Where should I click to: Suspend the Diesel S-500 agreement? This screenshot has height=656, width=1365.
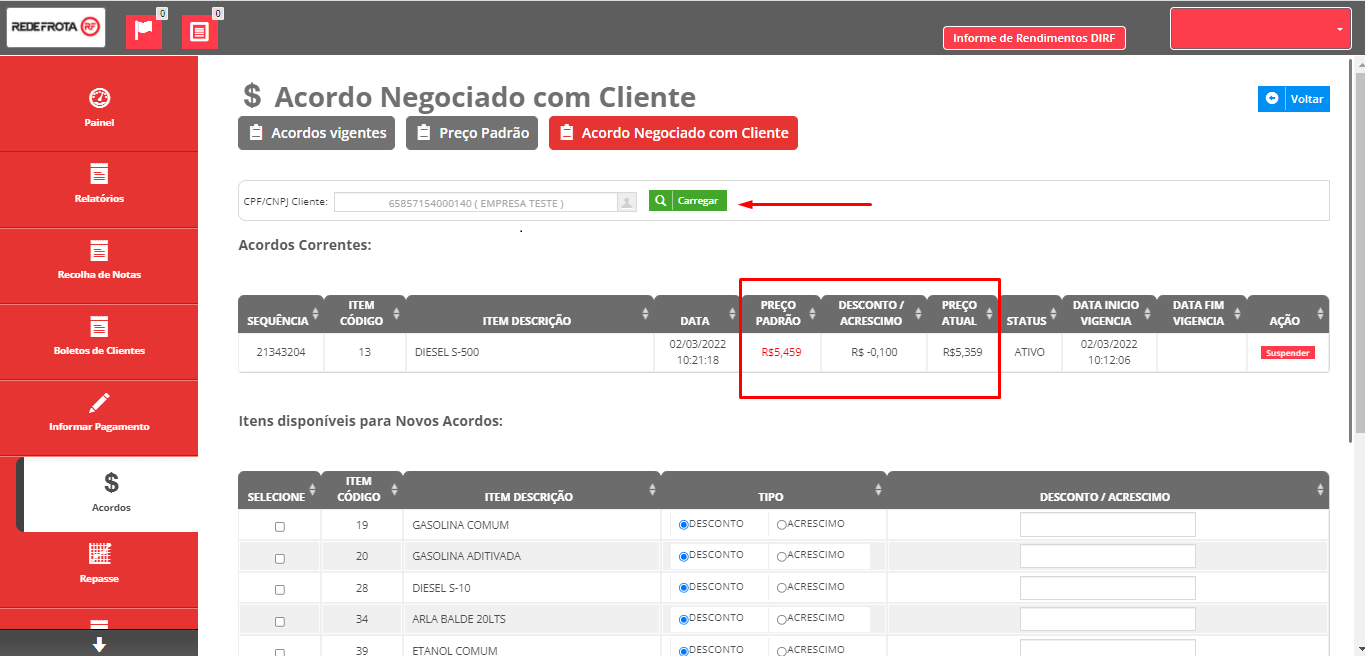1288,353
